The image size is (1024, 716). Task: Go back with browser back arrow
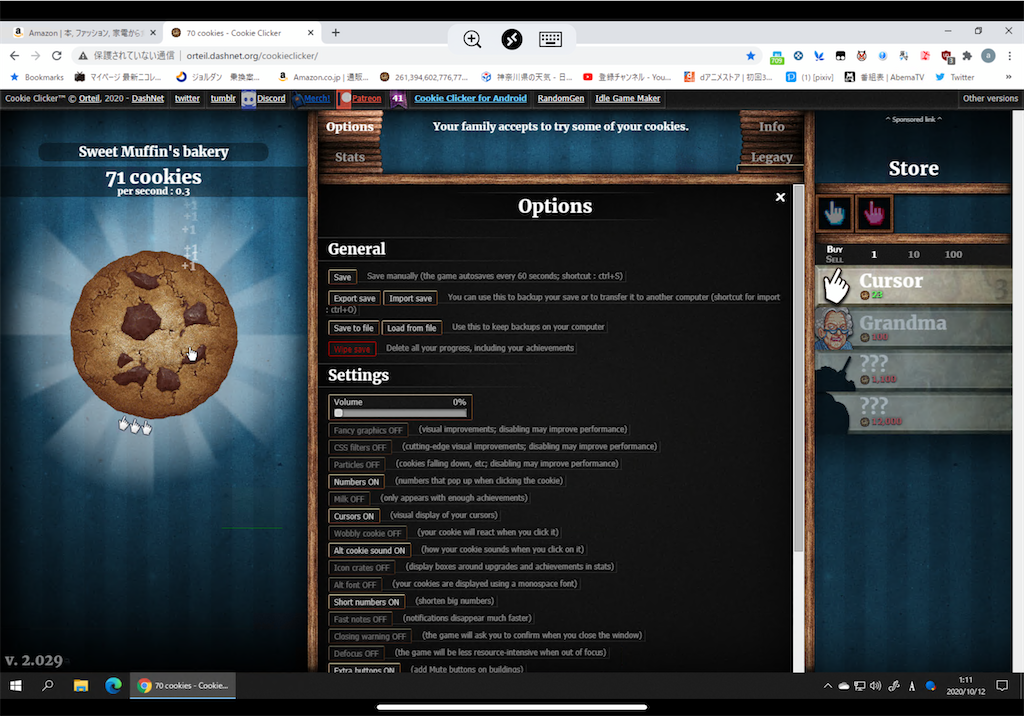tap(14, 56)
